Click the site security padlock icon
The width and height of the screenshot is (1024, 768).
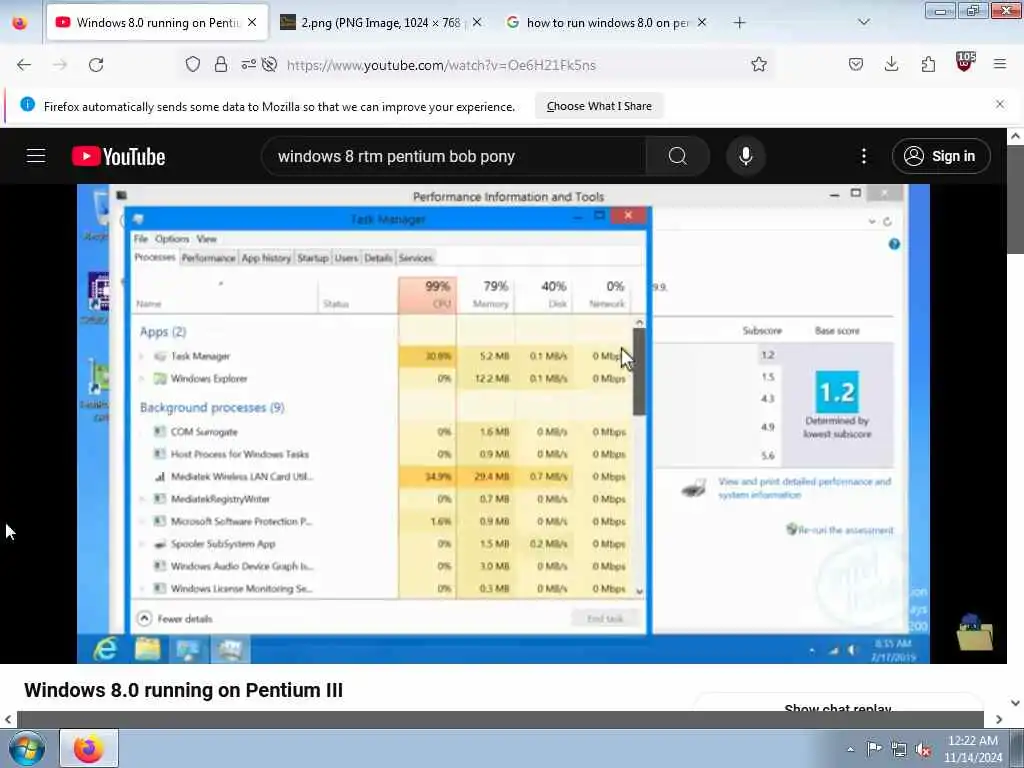tap(221, 65)
